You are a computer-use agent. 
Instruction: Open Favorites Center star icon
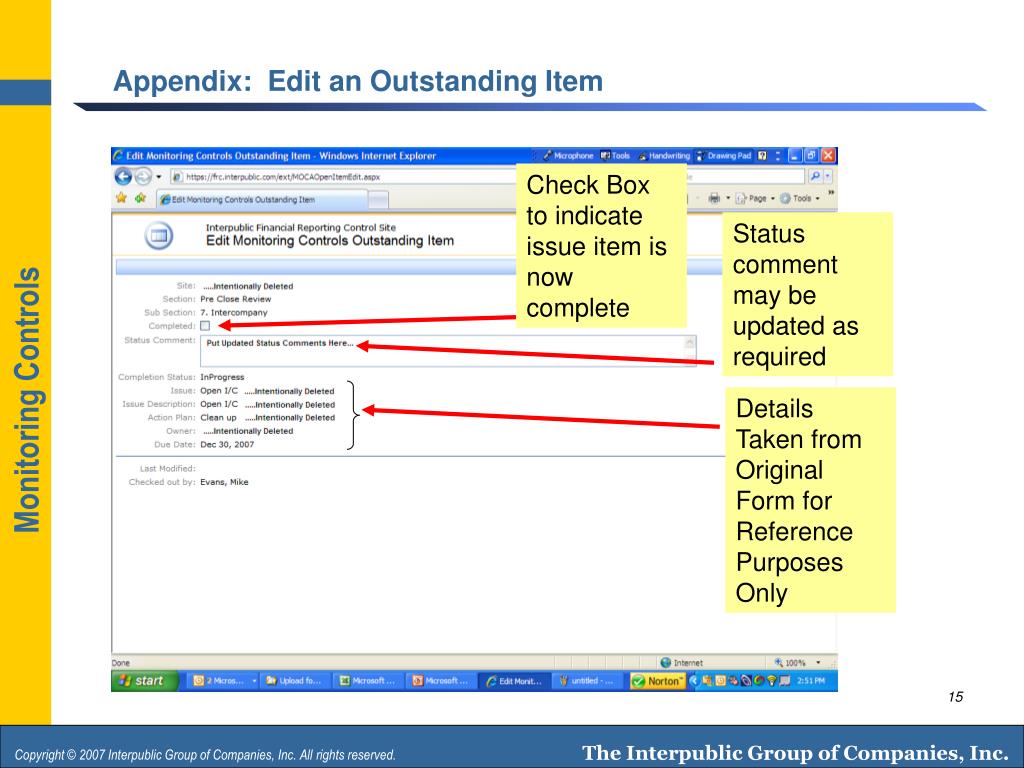[x=121, y=198]
